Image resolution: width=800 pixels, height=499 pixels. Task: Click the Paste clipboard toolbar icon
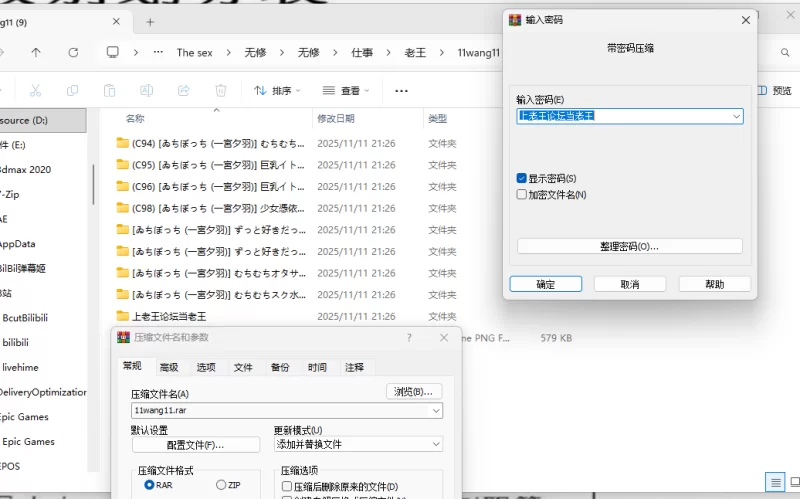[x=110, y=90]
